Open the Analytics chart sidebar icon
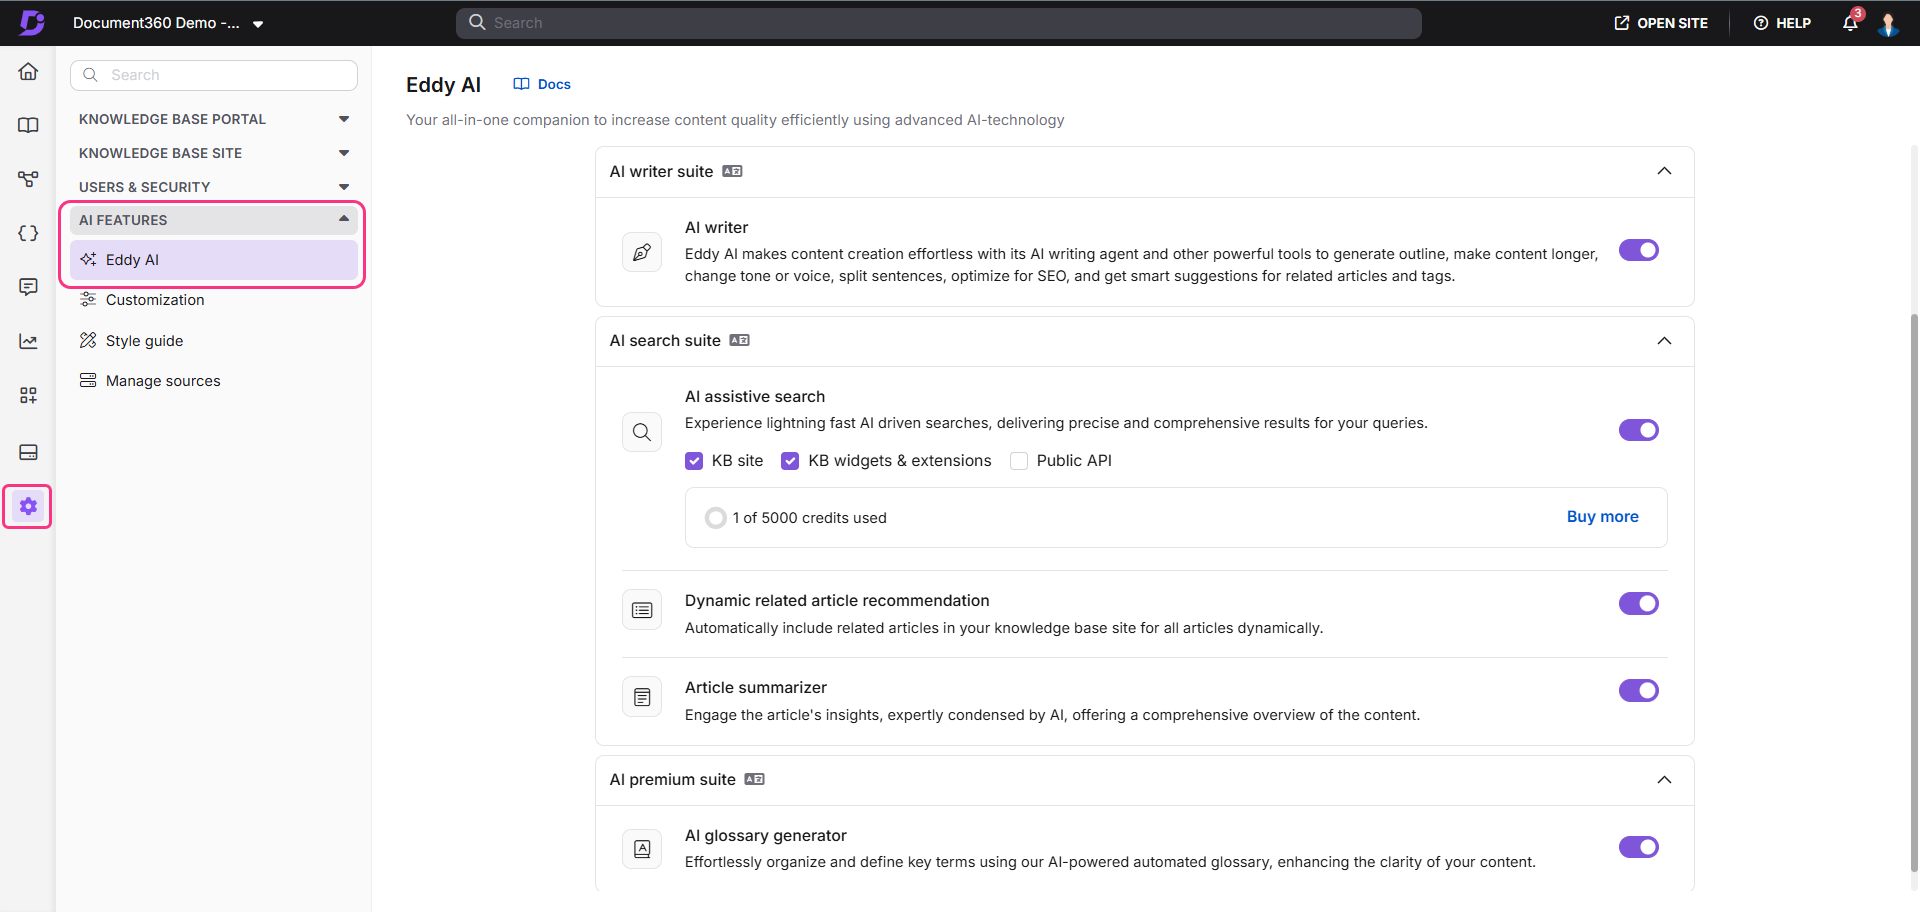This screenshot has height=912, width=1920. [28, 341]
